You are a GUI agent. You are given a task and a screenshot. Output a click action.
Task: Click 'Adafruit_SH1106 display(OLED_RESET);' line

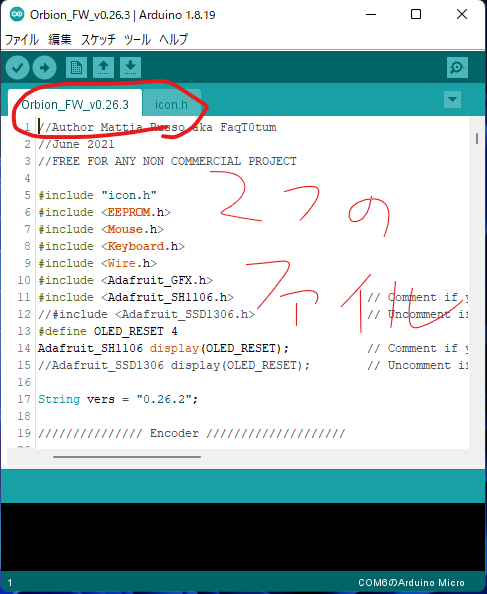click(x=164, y=348)
